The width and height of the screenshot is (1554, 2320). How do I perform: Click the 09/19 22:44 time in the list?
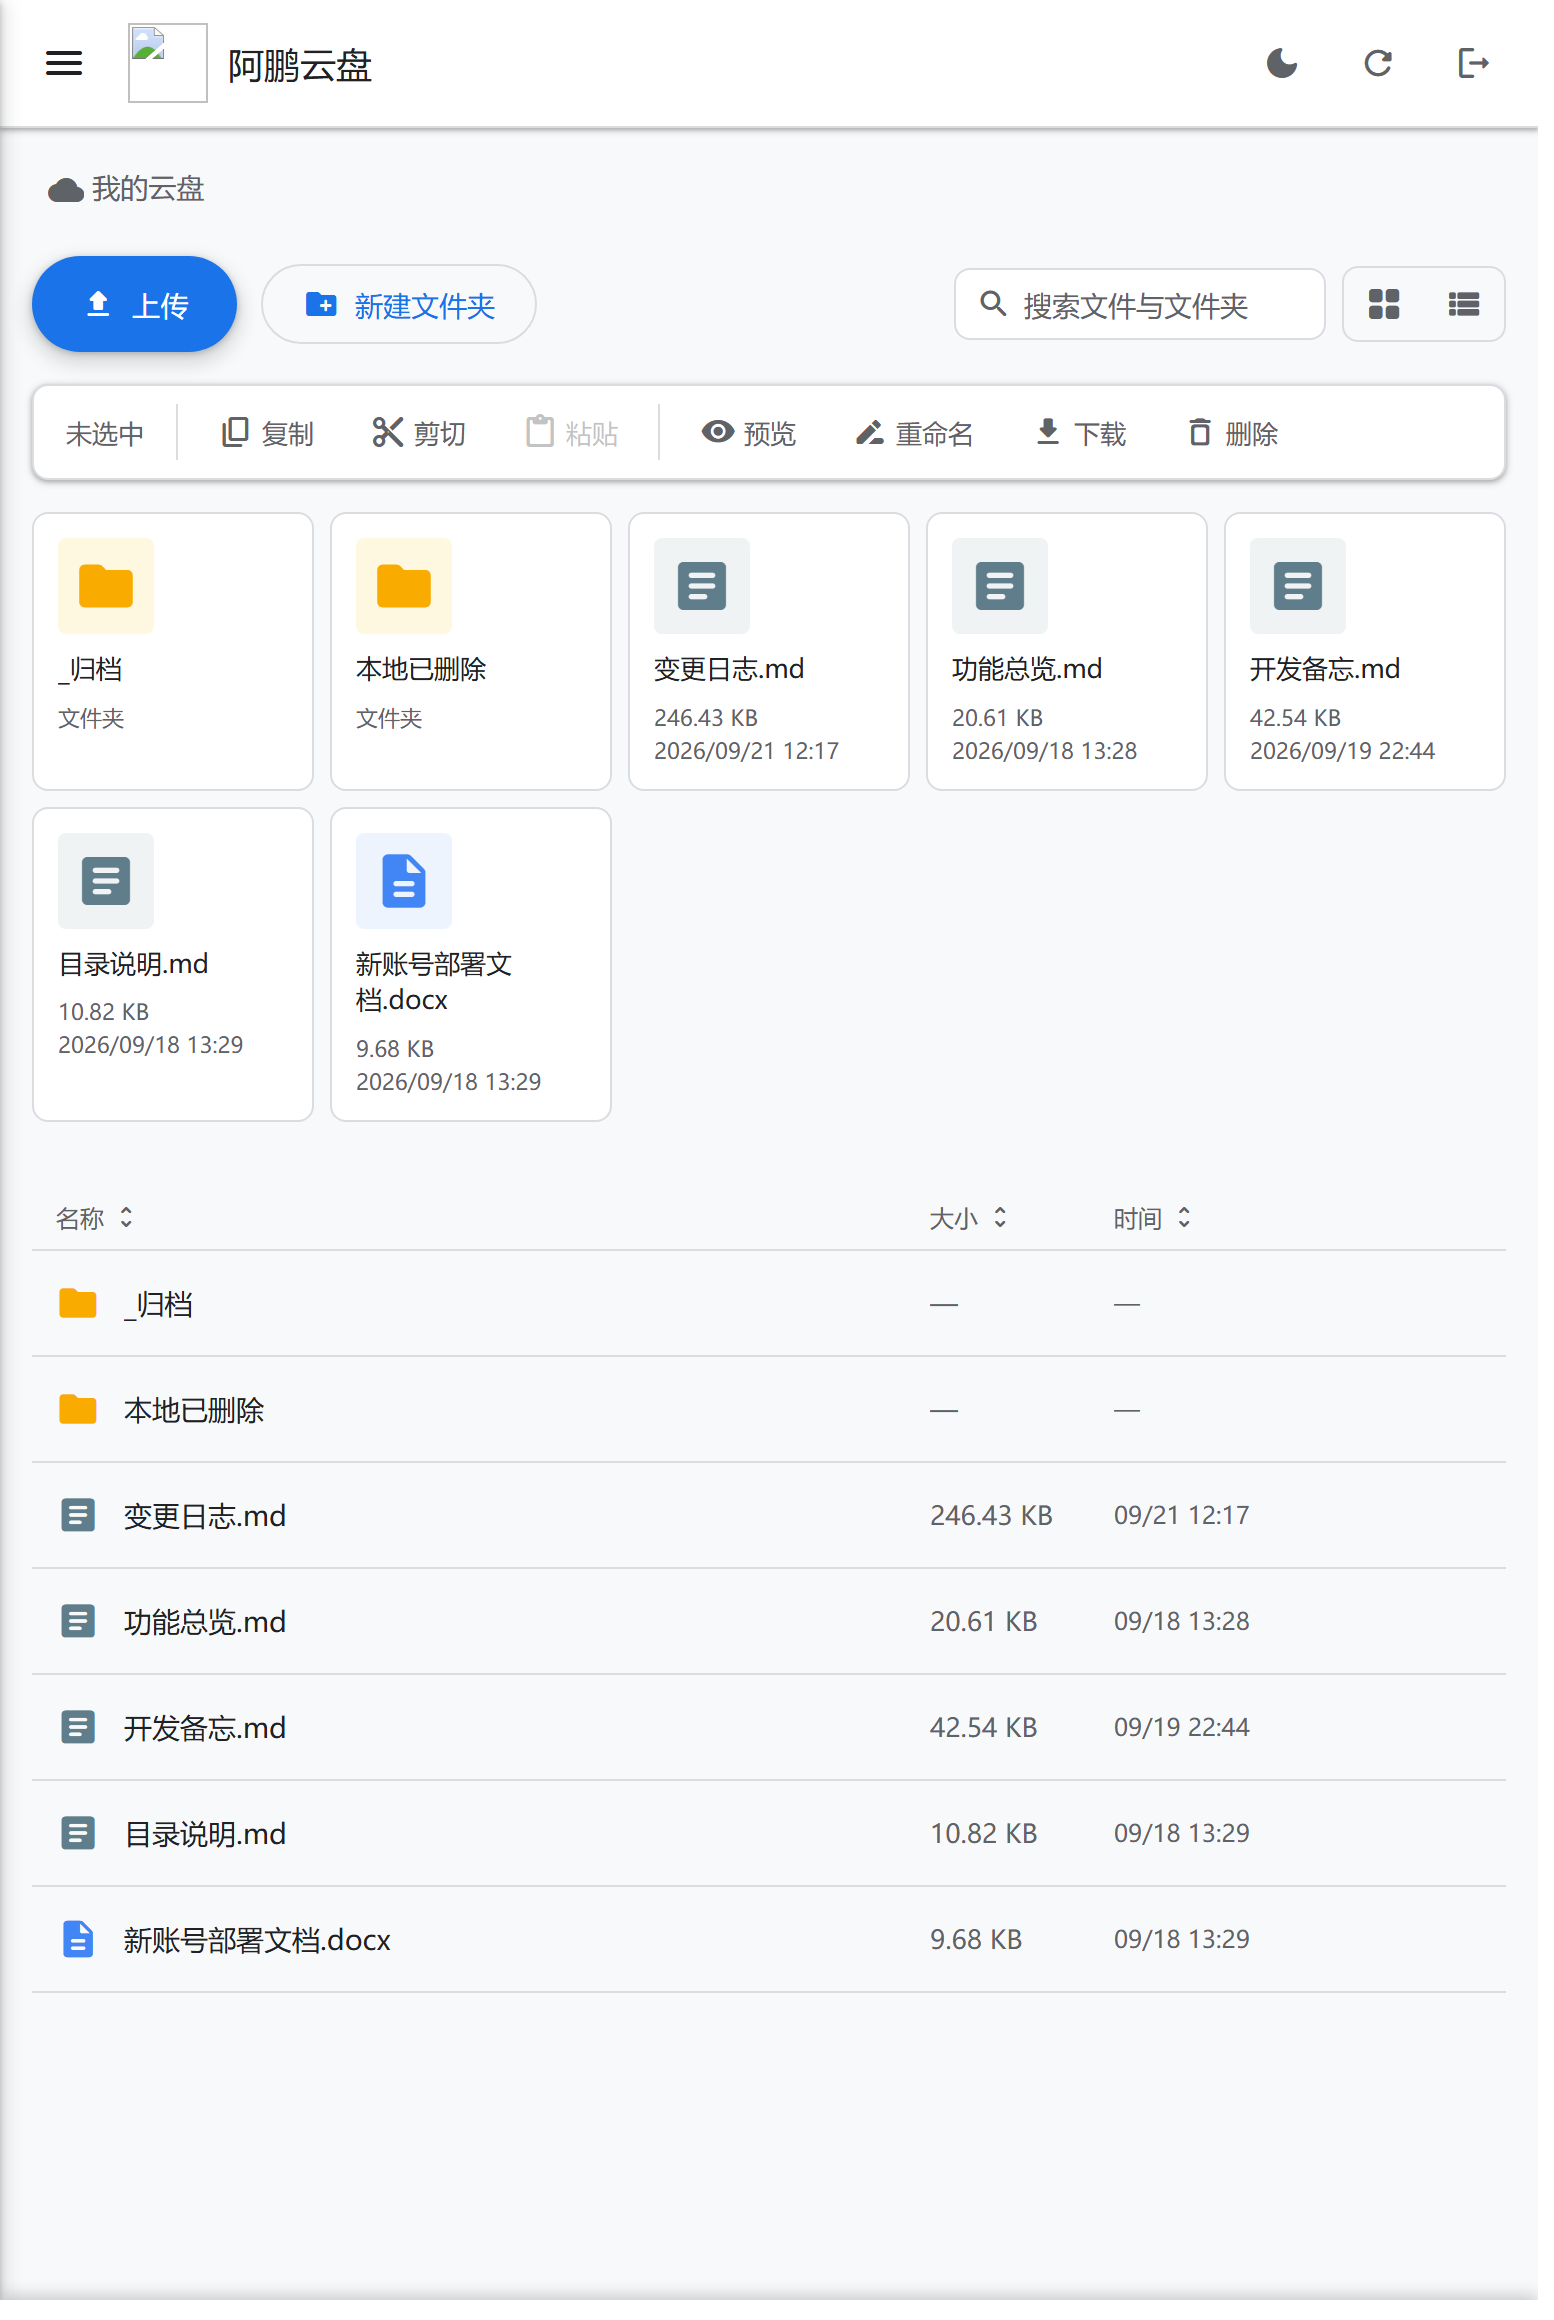1182,1727
